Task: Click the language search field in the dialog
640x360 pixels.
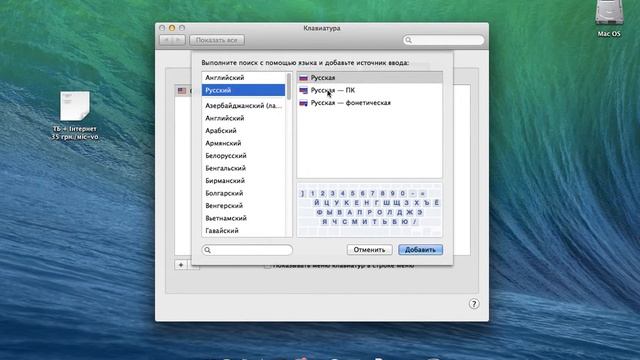Action: [x=247, y=250]
